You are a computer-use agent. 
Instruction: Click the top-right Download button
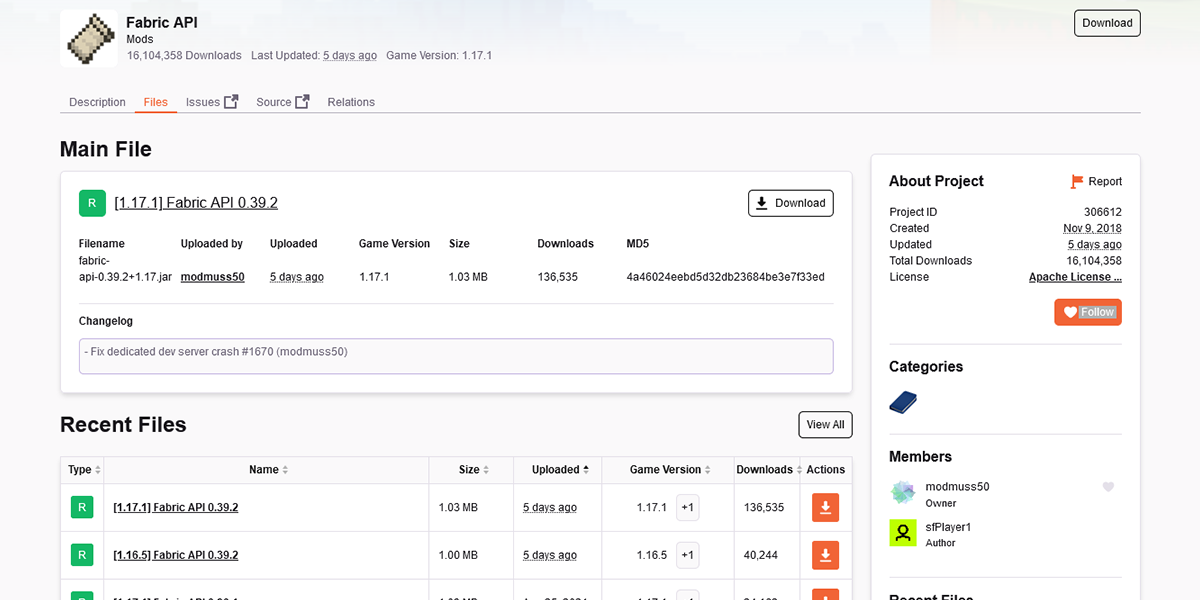pos(1107,23)
